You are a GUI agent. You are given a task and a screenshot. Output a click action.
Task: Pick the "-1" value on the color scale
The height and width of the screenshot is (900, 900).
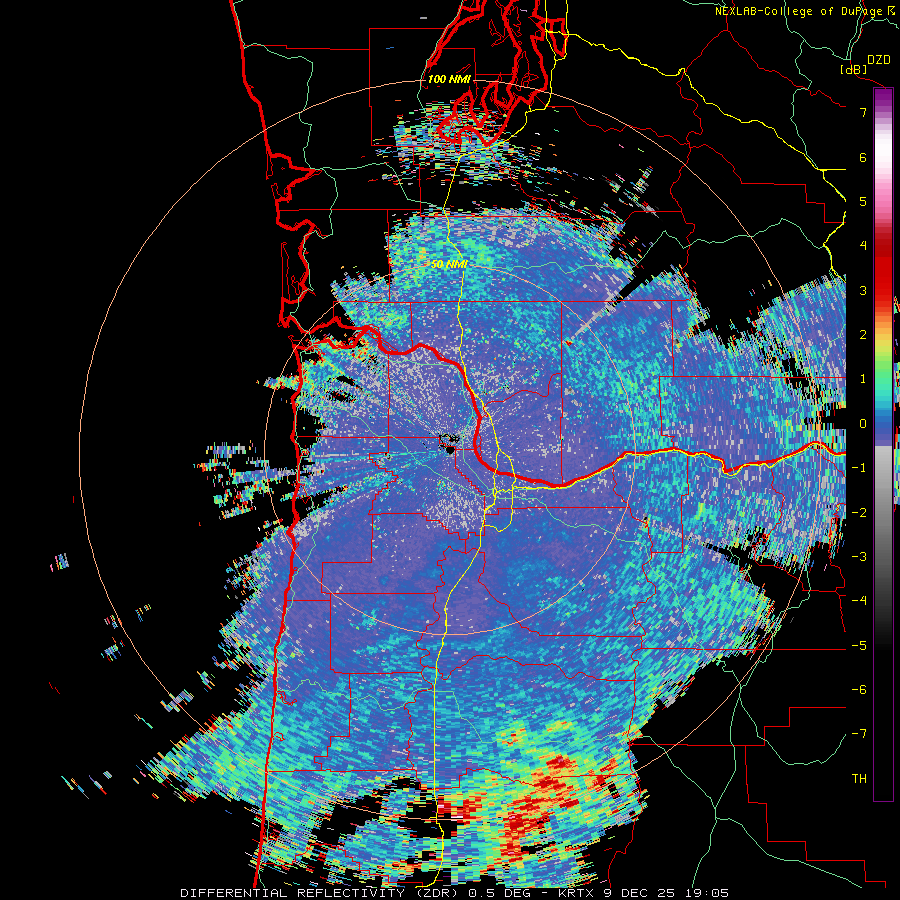tap(859, 468)
